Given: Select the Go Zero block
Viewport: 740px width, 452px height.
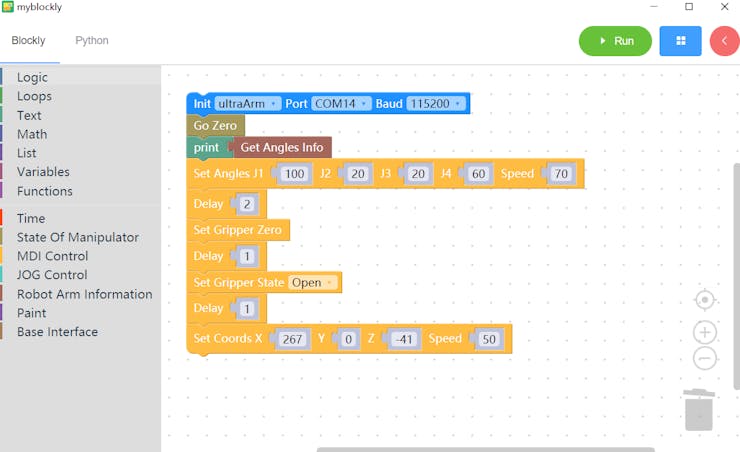Looking at the screenshot, I should pos(215,126).
